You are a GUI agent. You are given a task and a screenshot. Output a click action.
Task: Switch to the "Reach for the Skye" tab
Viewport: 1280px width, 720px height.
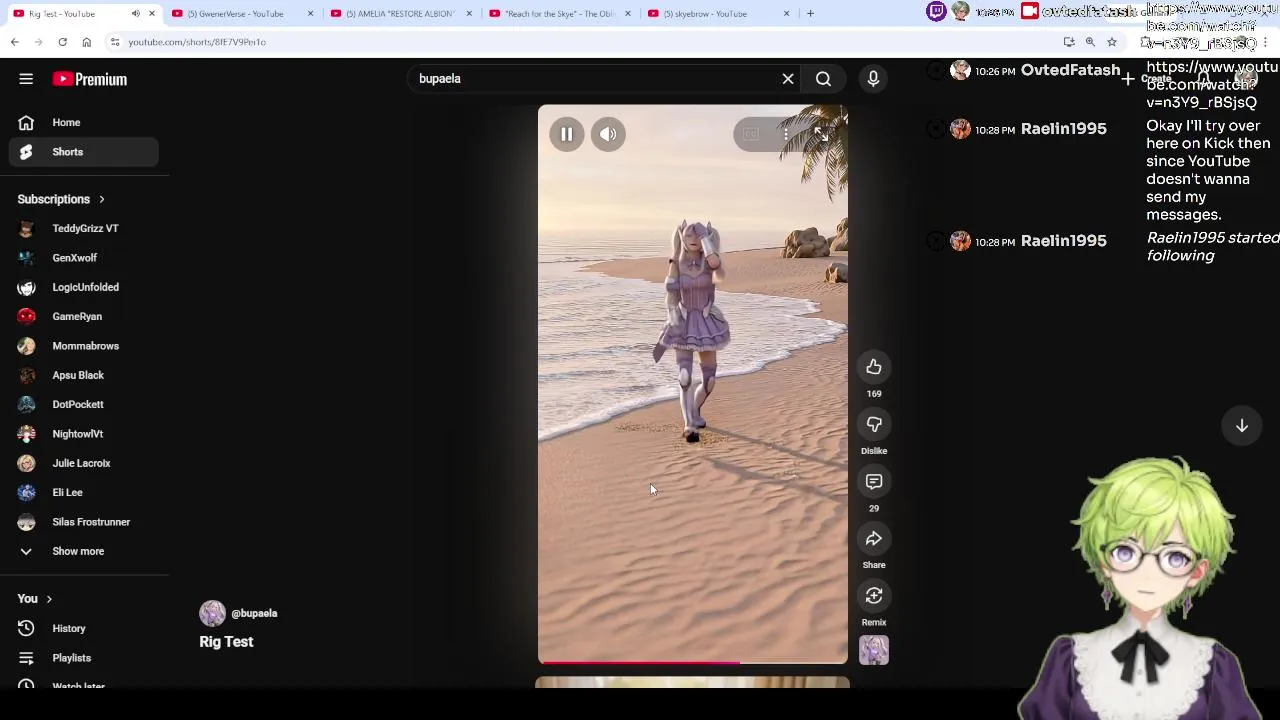click(560, 14)
